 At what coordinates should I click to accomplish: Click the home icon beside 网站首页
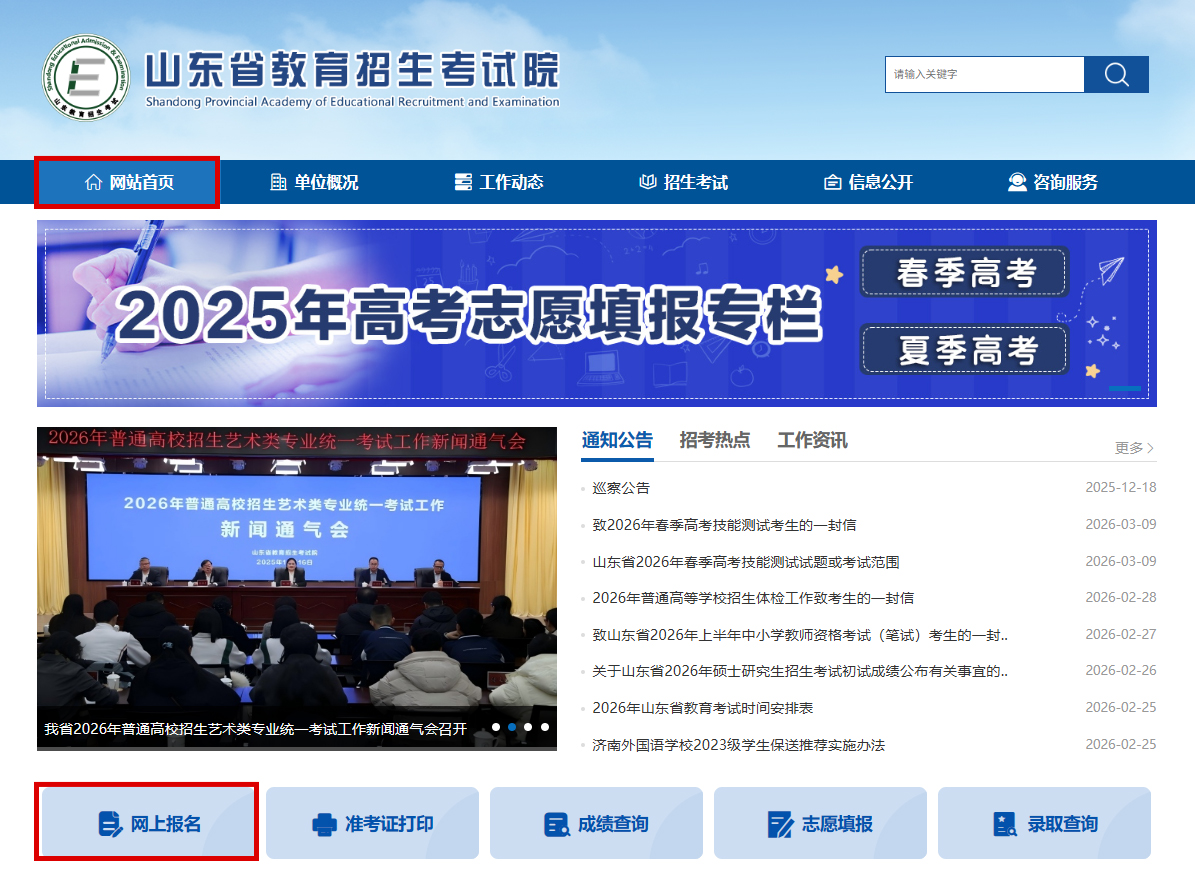(x=94, y=182)
